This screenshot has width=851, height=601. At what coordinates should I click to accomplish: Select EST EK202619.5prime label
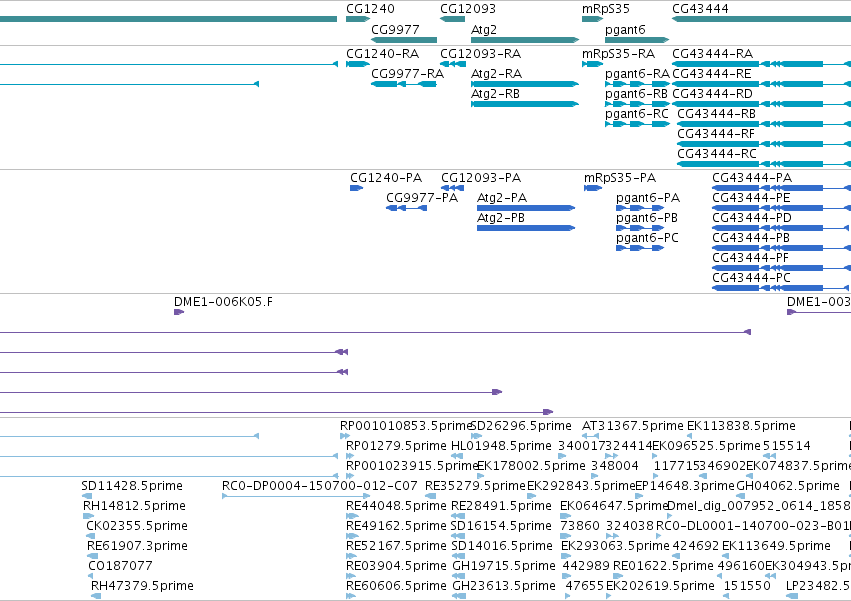click(x=660, y=587)
